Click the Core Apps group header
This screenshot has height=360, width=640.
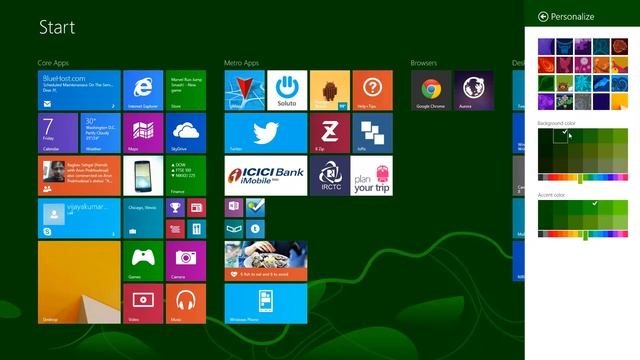53,63
